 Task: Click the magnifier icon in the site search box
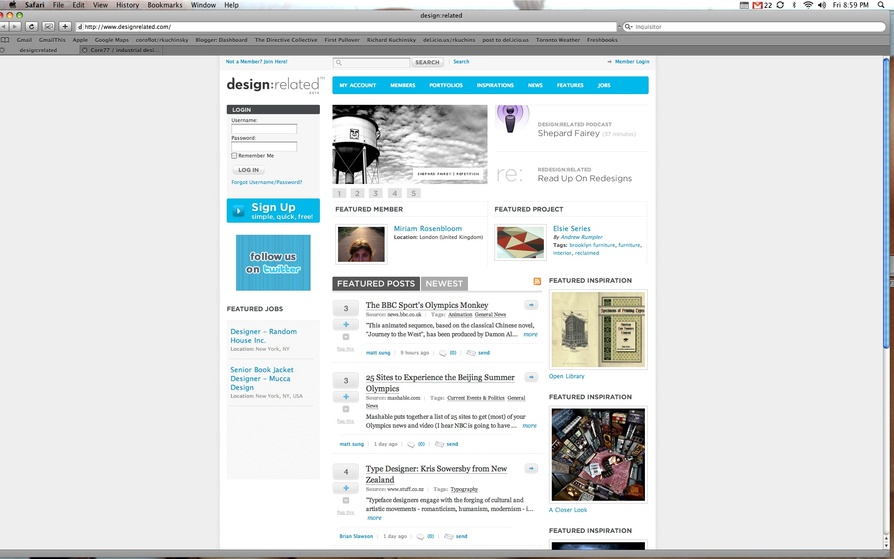point(339,63)
